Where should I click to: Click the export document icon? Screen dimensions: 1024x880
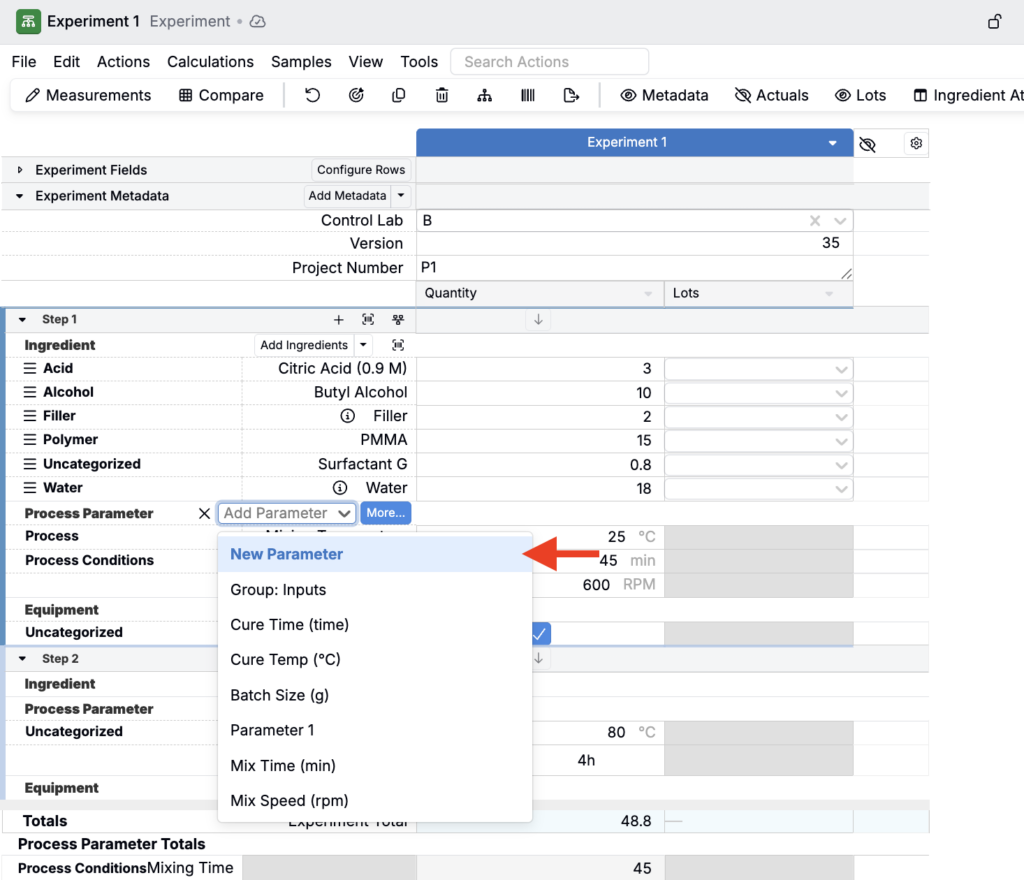pyautogui.click(x=571, y=95)
